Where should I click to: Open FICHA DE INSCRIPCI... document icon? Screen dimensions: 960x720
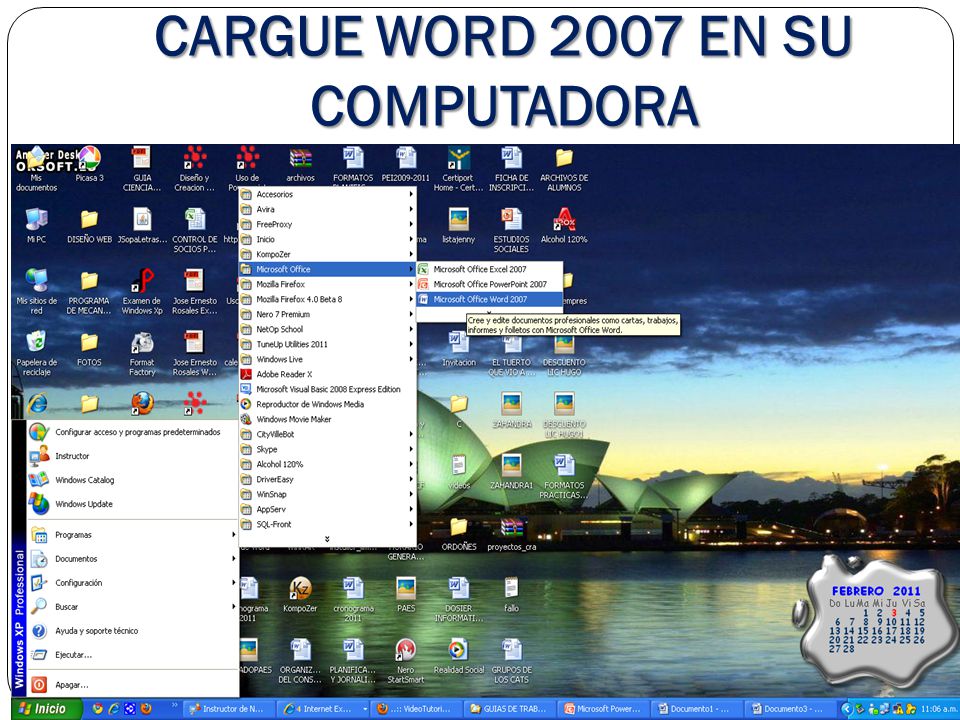(511, 168)
